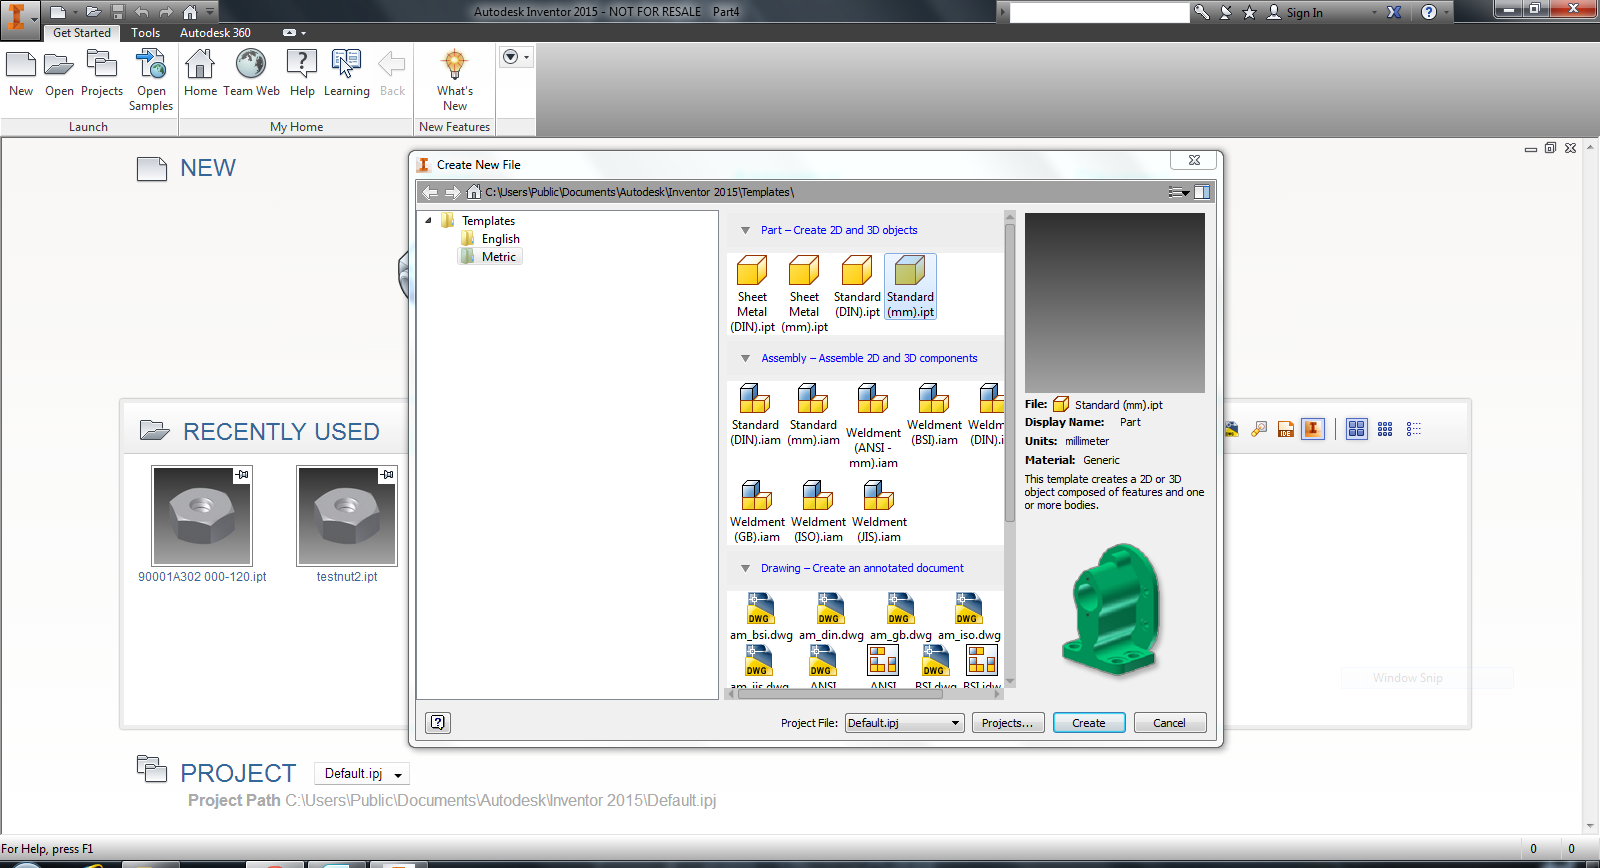This screenshot has width=1600, height=868.
Task: Select the English templates folder
Action: coord(491,239)
